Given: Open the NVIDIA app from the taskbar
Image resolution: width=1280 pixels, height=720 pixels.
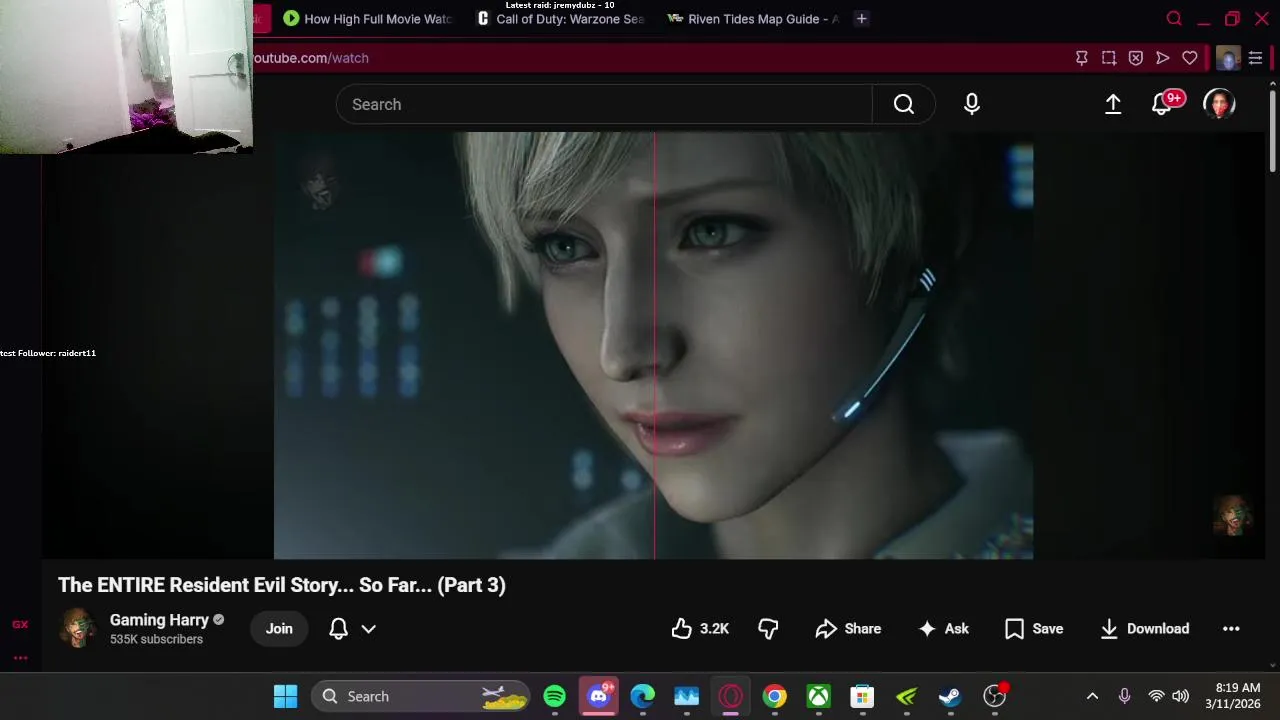Looking at the screenshot, I should pos(906,696).
